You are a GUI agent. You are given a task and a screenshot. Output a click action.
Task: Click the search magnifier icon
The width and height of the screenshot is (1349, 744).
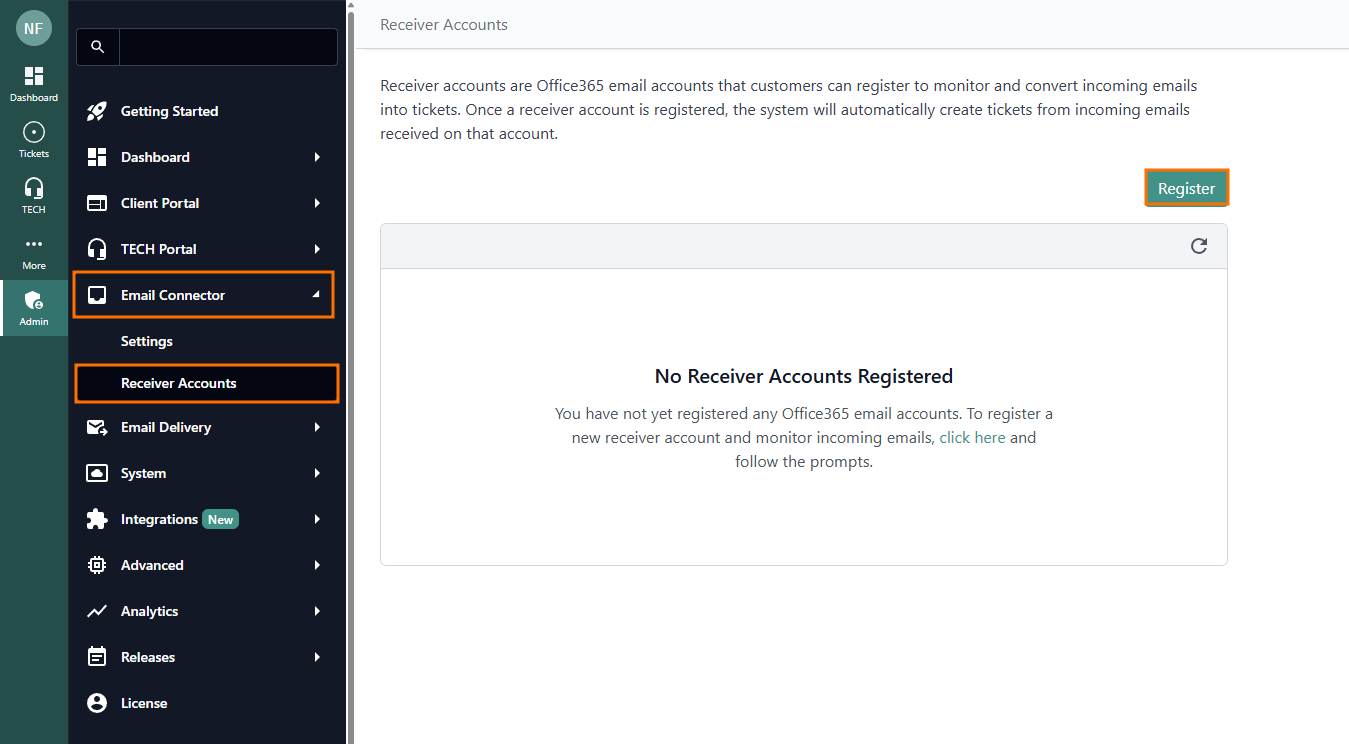(97, 47)
